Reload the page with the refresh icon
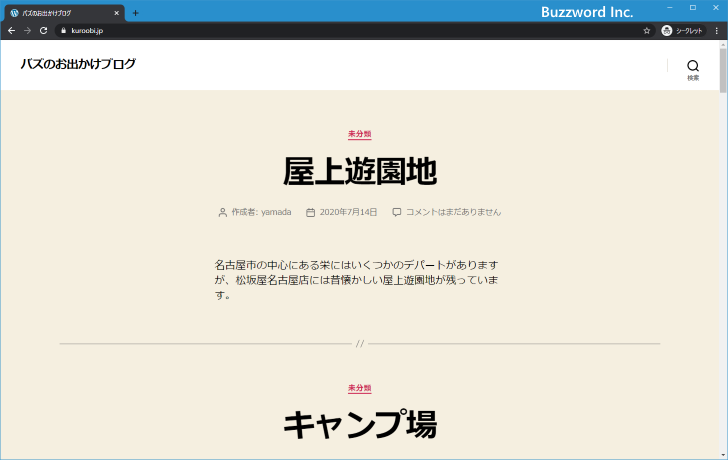The image size is (728, 460). point(43,31)
